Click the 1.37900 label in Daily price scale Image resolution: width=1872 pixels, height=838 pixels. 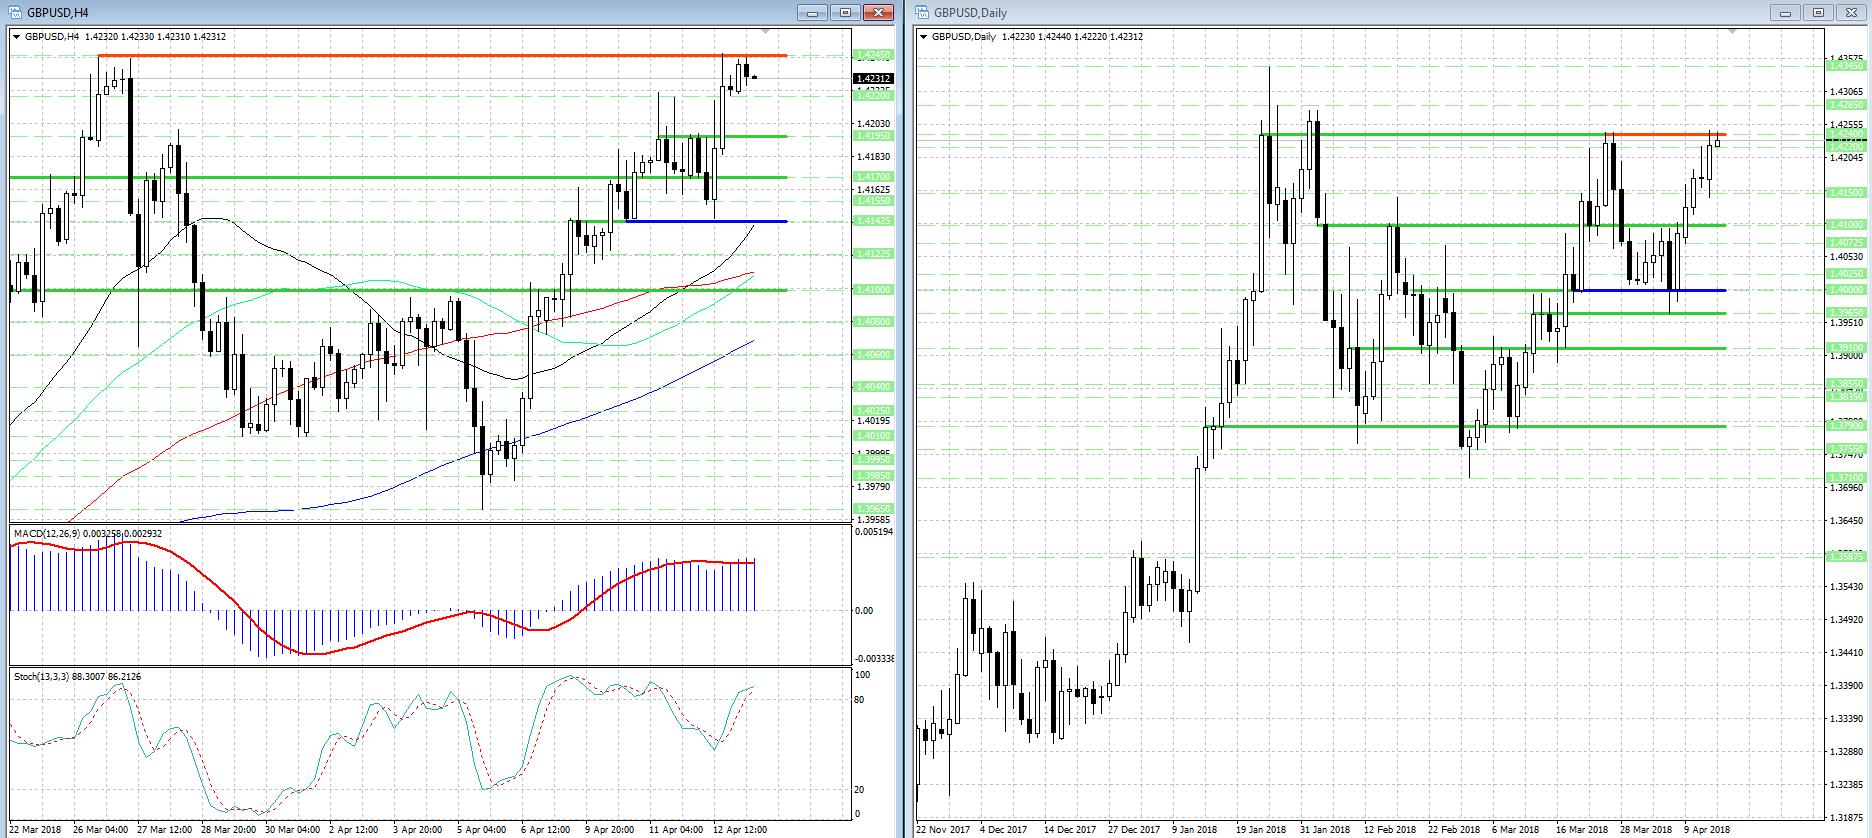coord(1846,426)
